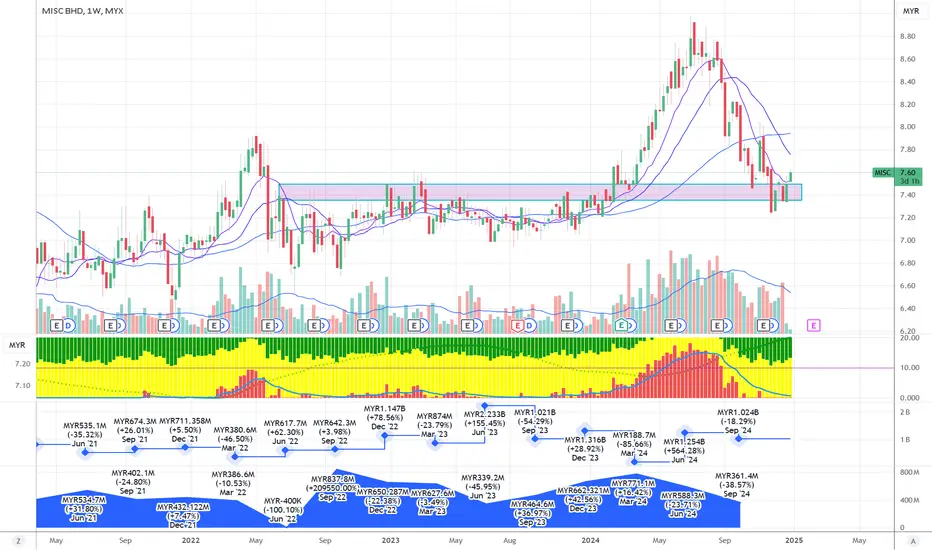The width and height of the screenshot is (932, 550).
Task: Click the 2025 label on the time axis
Action: (x=794, y=540)
